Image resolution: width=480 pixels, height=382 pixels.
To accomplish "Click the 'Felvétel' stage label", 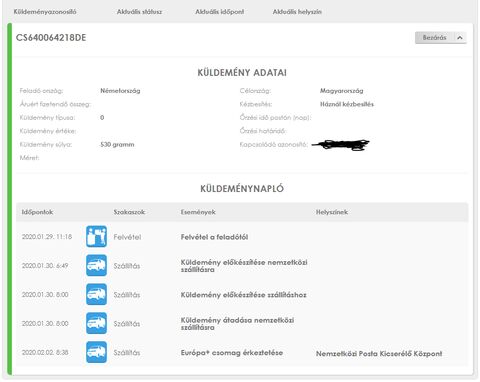I will coord(127,237).
